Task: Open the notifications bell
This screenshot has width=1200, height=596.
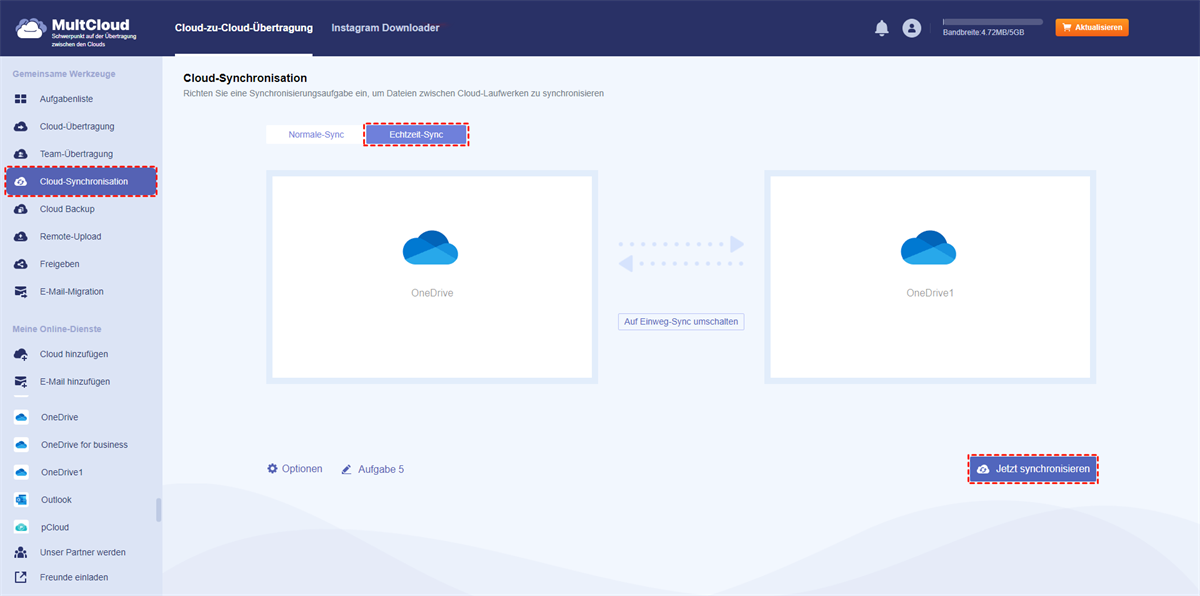Action: click(x=881, y=28)
